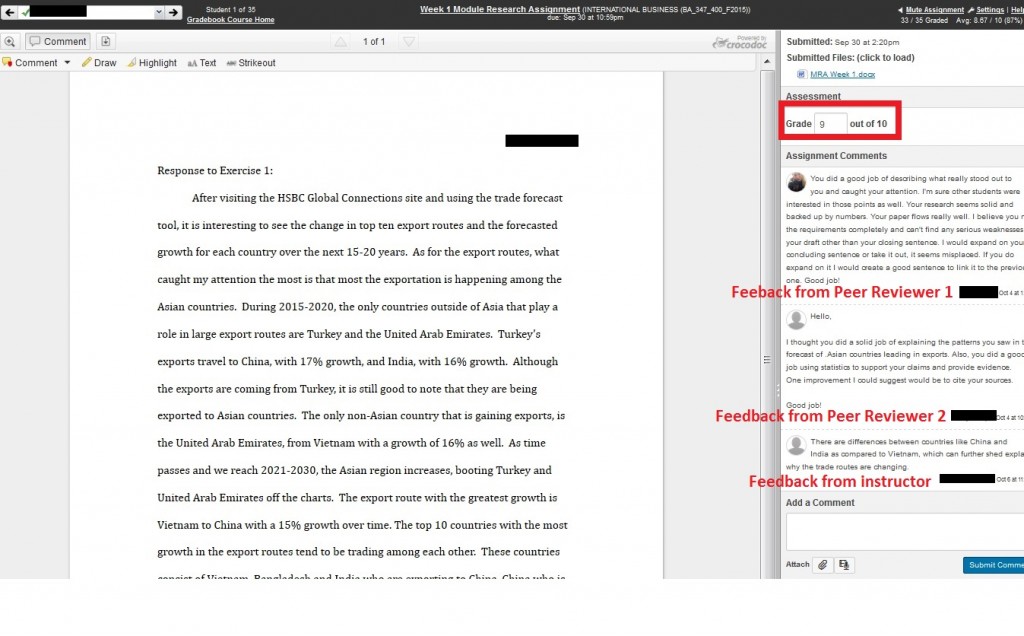
Task: Mute the assignment grades
Action: click(935, 9)
